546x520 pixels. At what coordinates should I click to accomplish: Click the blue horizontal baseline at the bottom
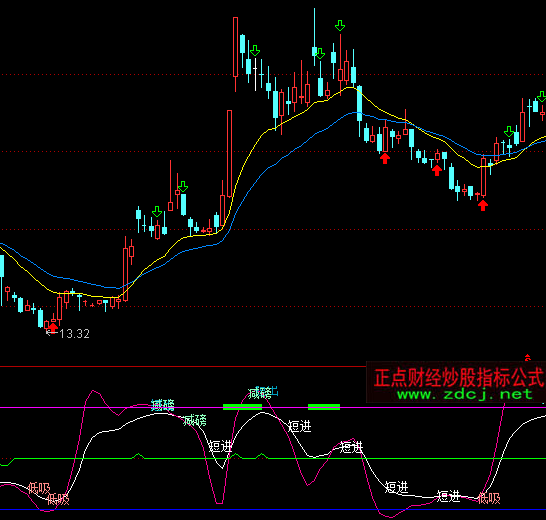[273, 510]
